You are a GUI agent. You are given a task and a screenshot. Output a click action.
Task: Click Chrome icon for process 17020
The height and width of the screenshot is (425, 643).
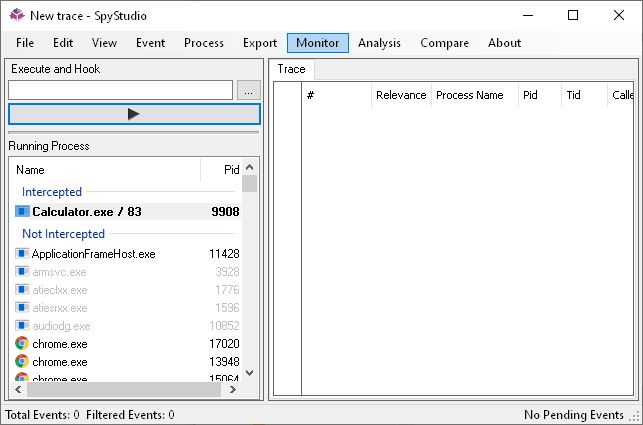22,343
